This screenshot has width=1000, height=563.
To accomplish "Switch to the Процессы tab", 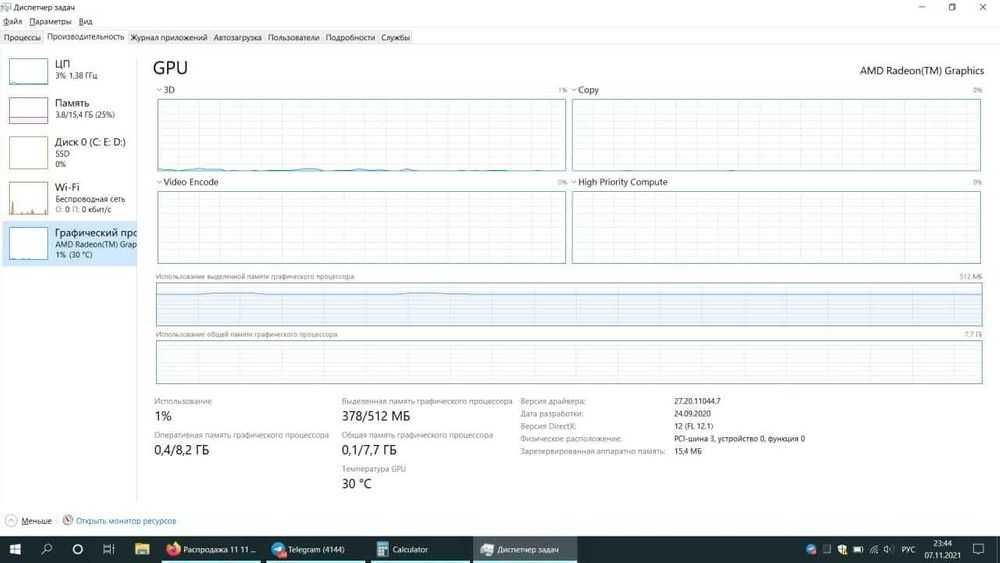I will (x=22, y=38).
